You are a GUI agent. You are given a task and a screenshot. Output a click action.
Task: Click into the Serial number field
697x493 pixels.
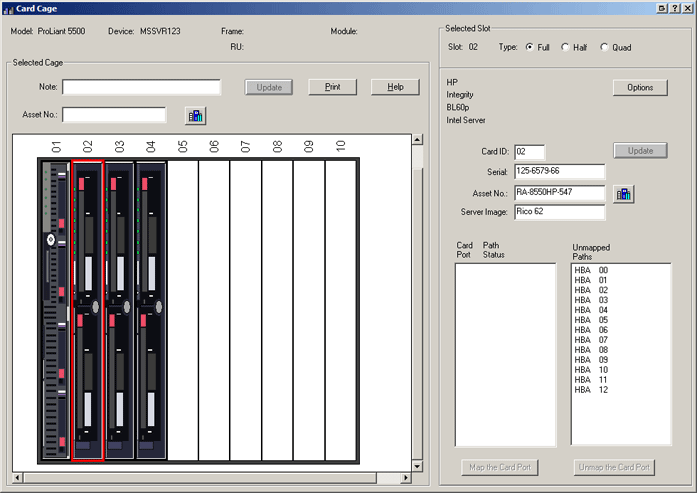[560, 171]
